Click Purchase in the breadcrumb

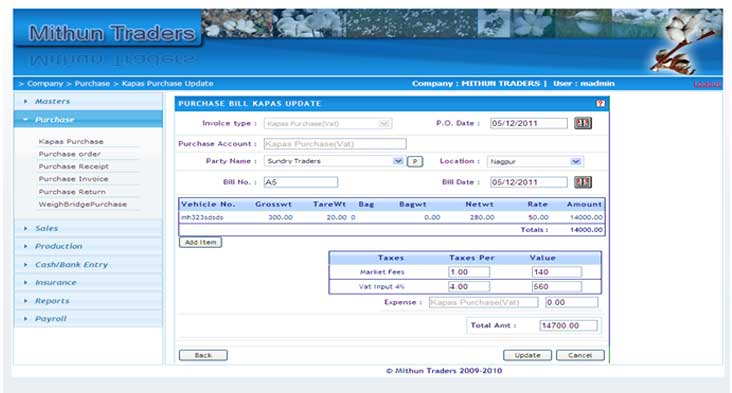[x=92, y=84]
